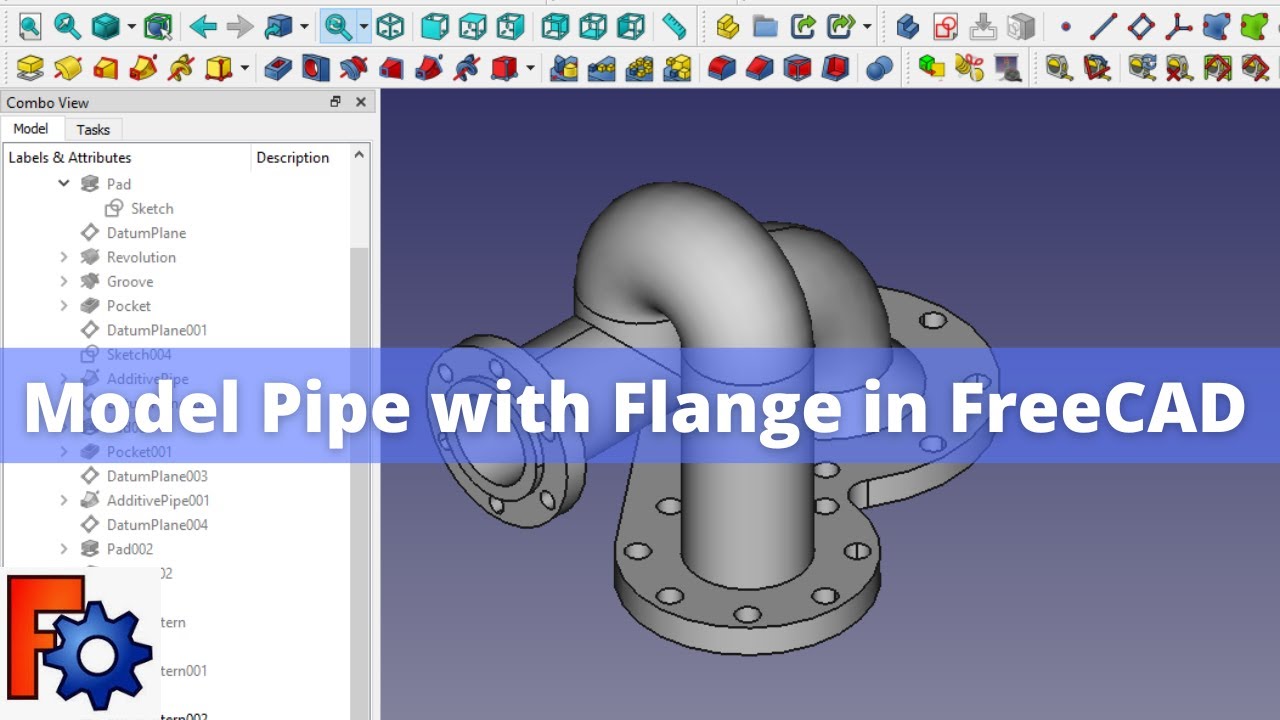Switch to the Tasks tab

(x=93, y=129)
